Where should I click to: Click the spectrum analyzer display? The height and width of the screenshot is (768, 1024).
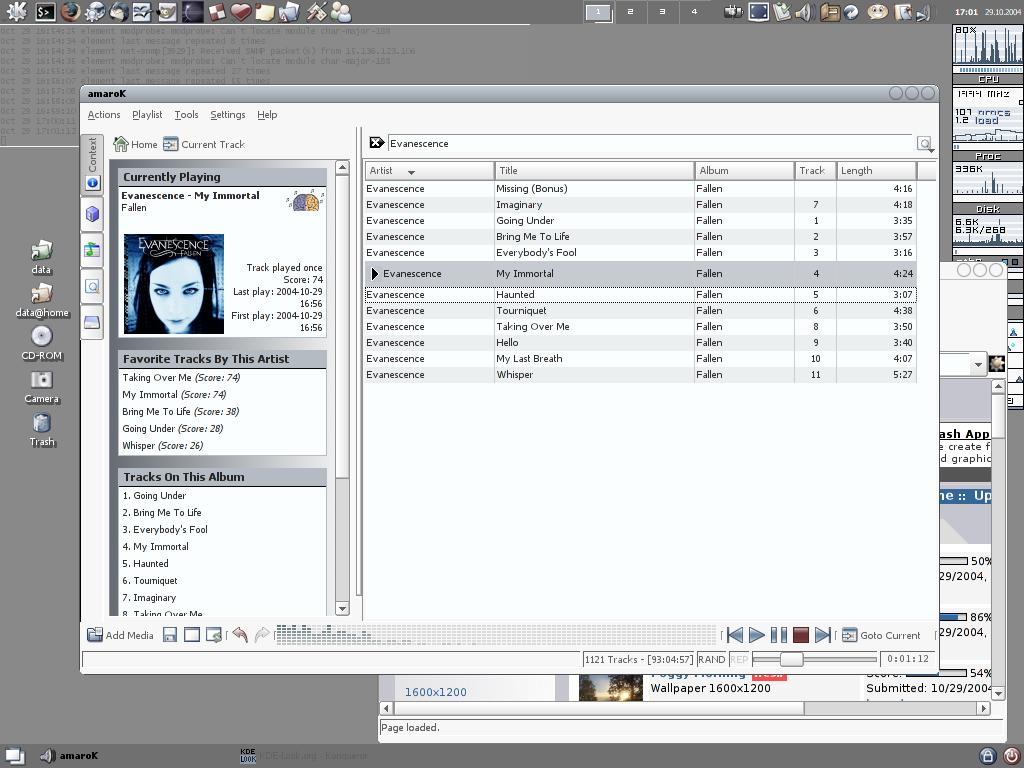(496, 635)
